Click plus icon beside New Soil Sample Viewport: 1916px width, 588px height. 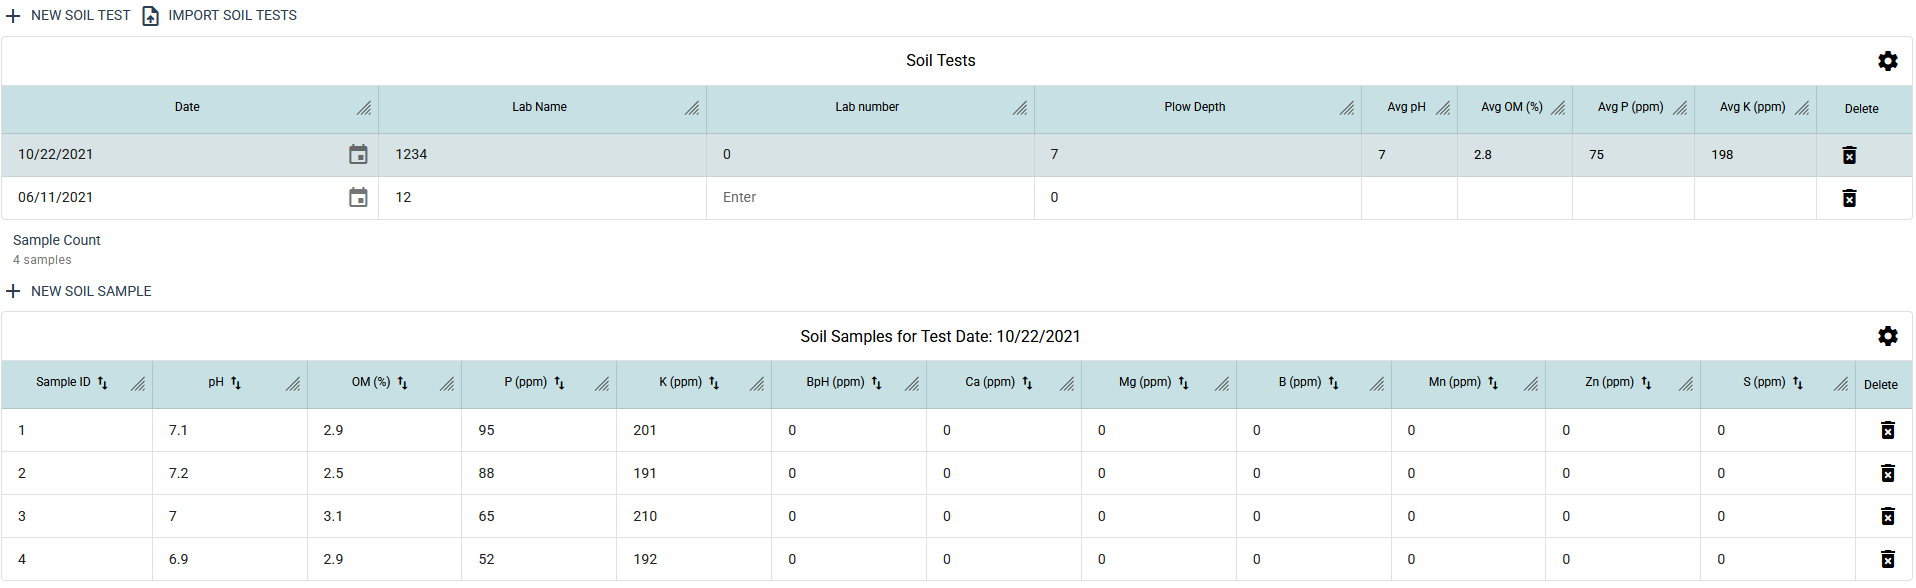point(13,291)
